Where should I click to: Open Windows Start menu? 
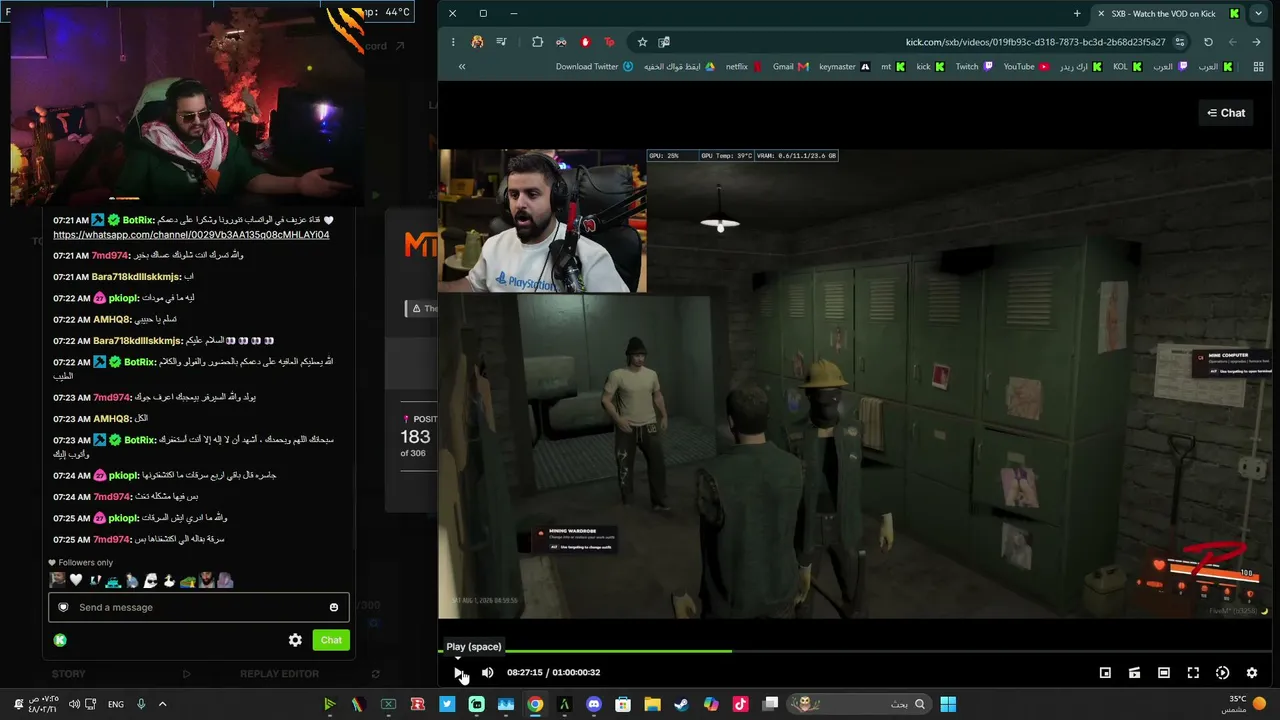(948, 704)
